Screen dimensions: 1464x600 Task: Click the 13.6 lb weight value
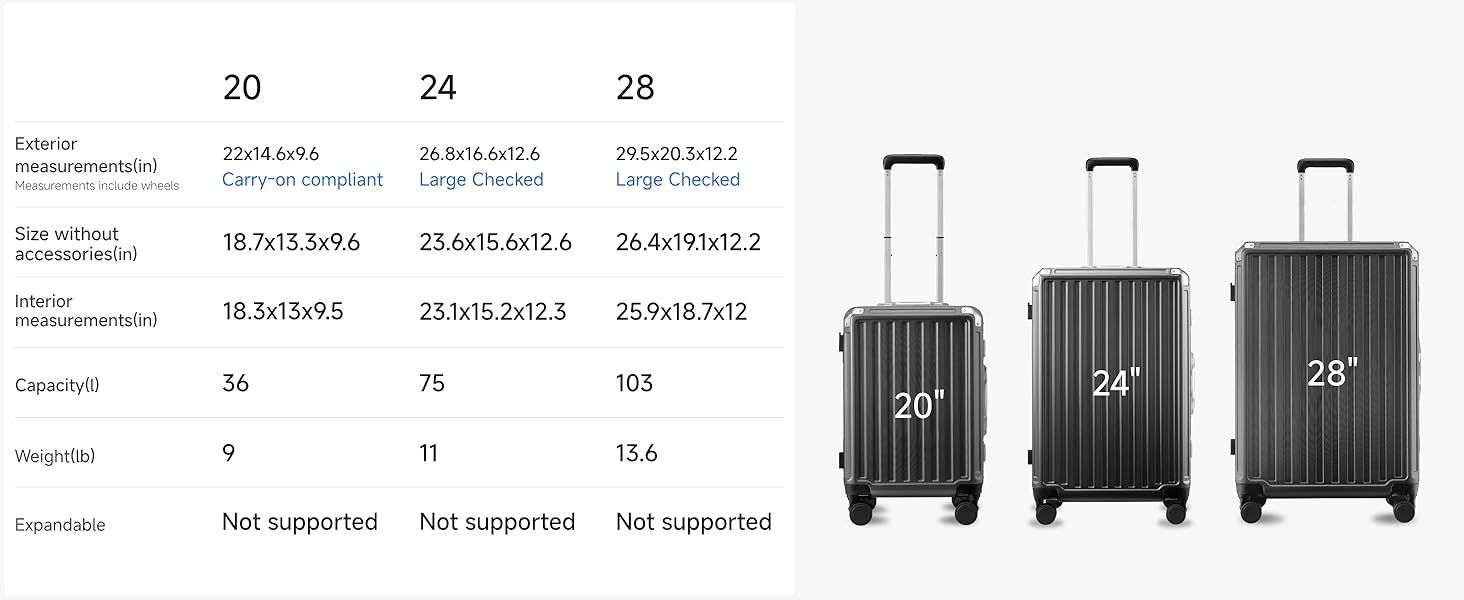636,453
